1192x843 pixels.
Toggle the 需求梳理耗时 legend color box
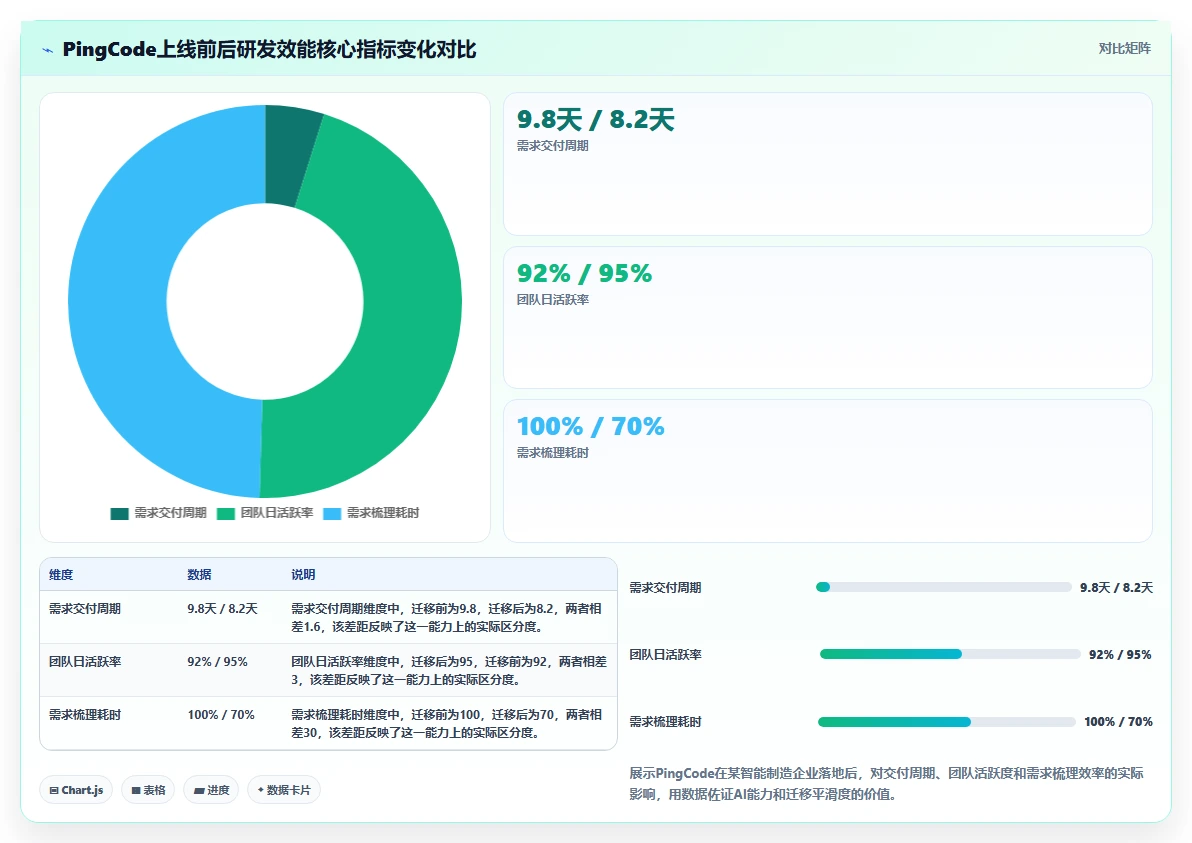coord(332,514)
